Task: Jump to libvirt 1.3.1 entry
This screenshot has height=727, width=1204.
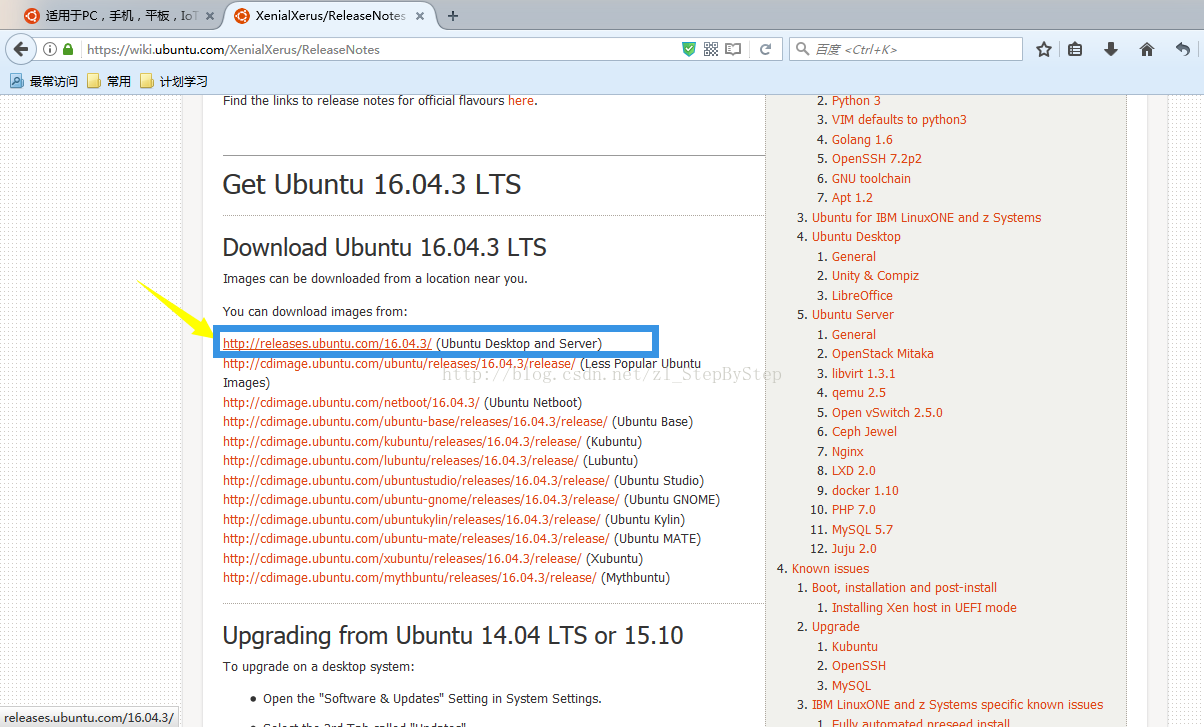Action: pos(864,373)
